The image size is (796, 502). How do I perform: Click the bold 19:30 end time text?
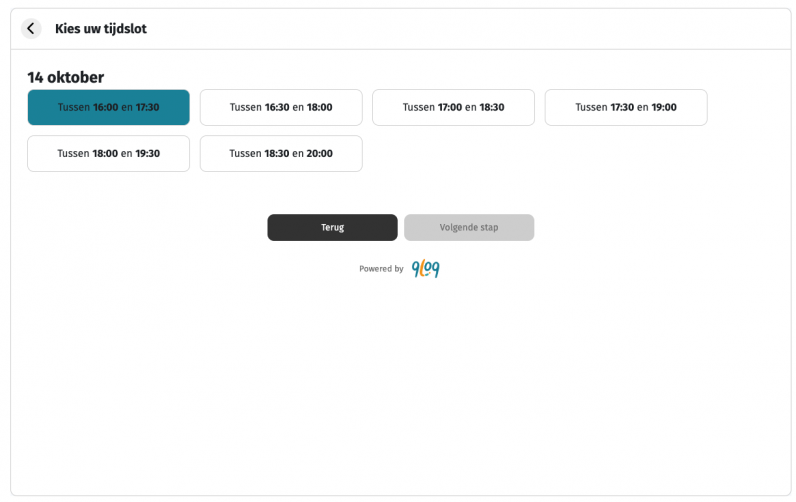pyautogui.click(x=147, y=153)
